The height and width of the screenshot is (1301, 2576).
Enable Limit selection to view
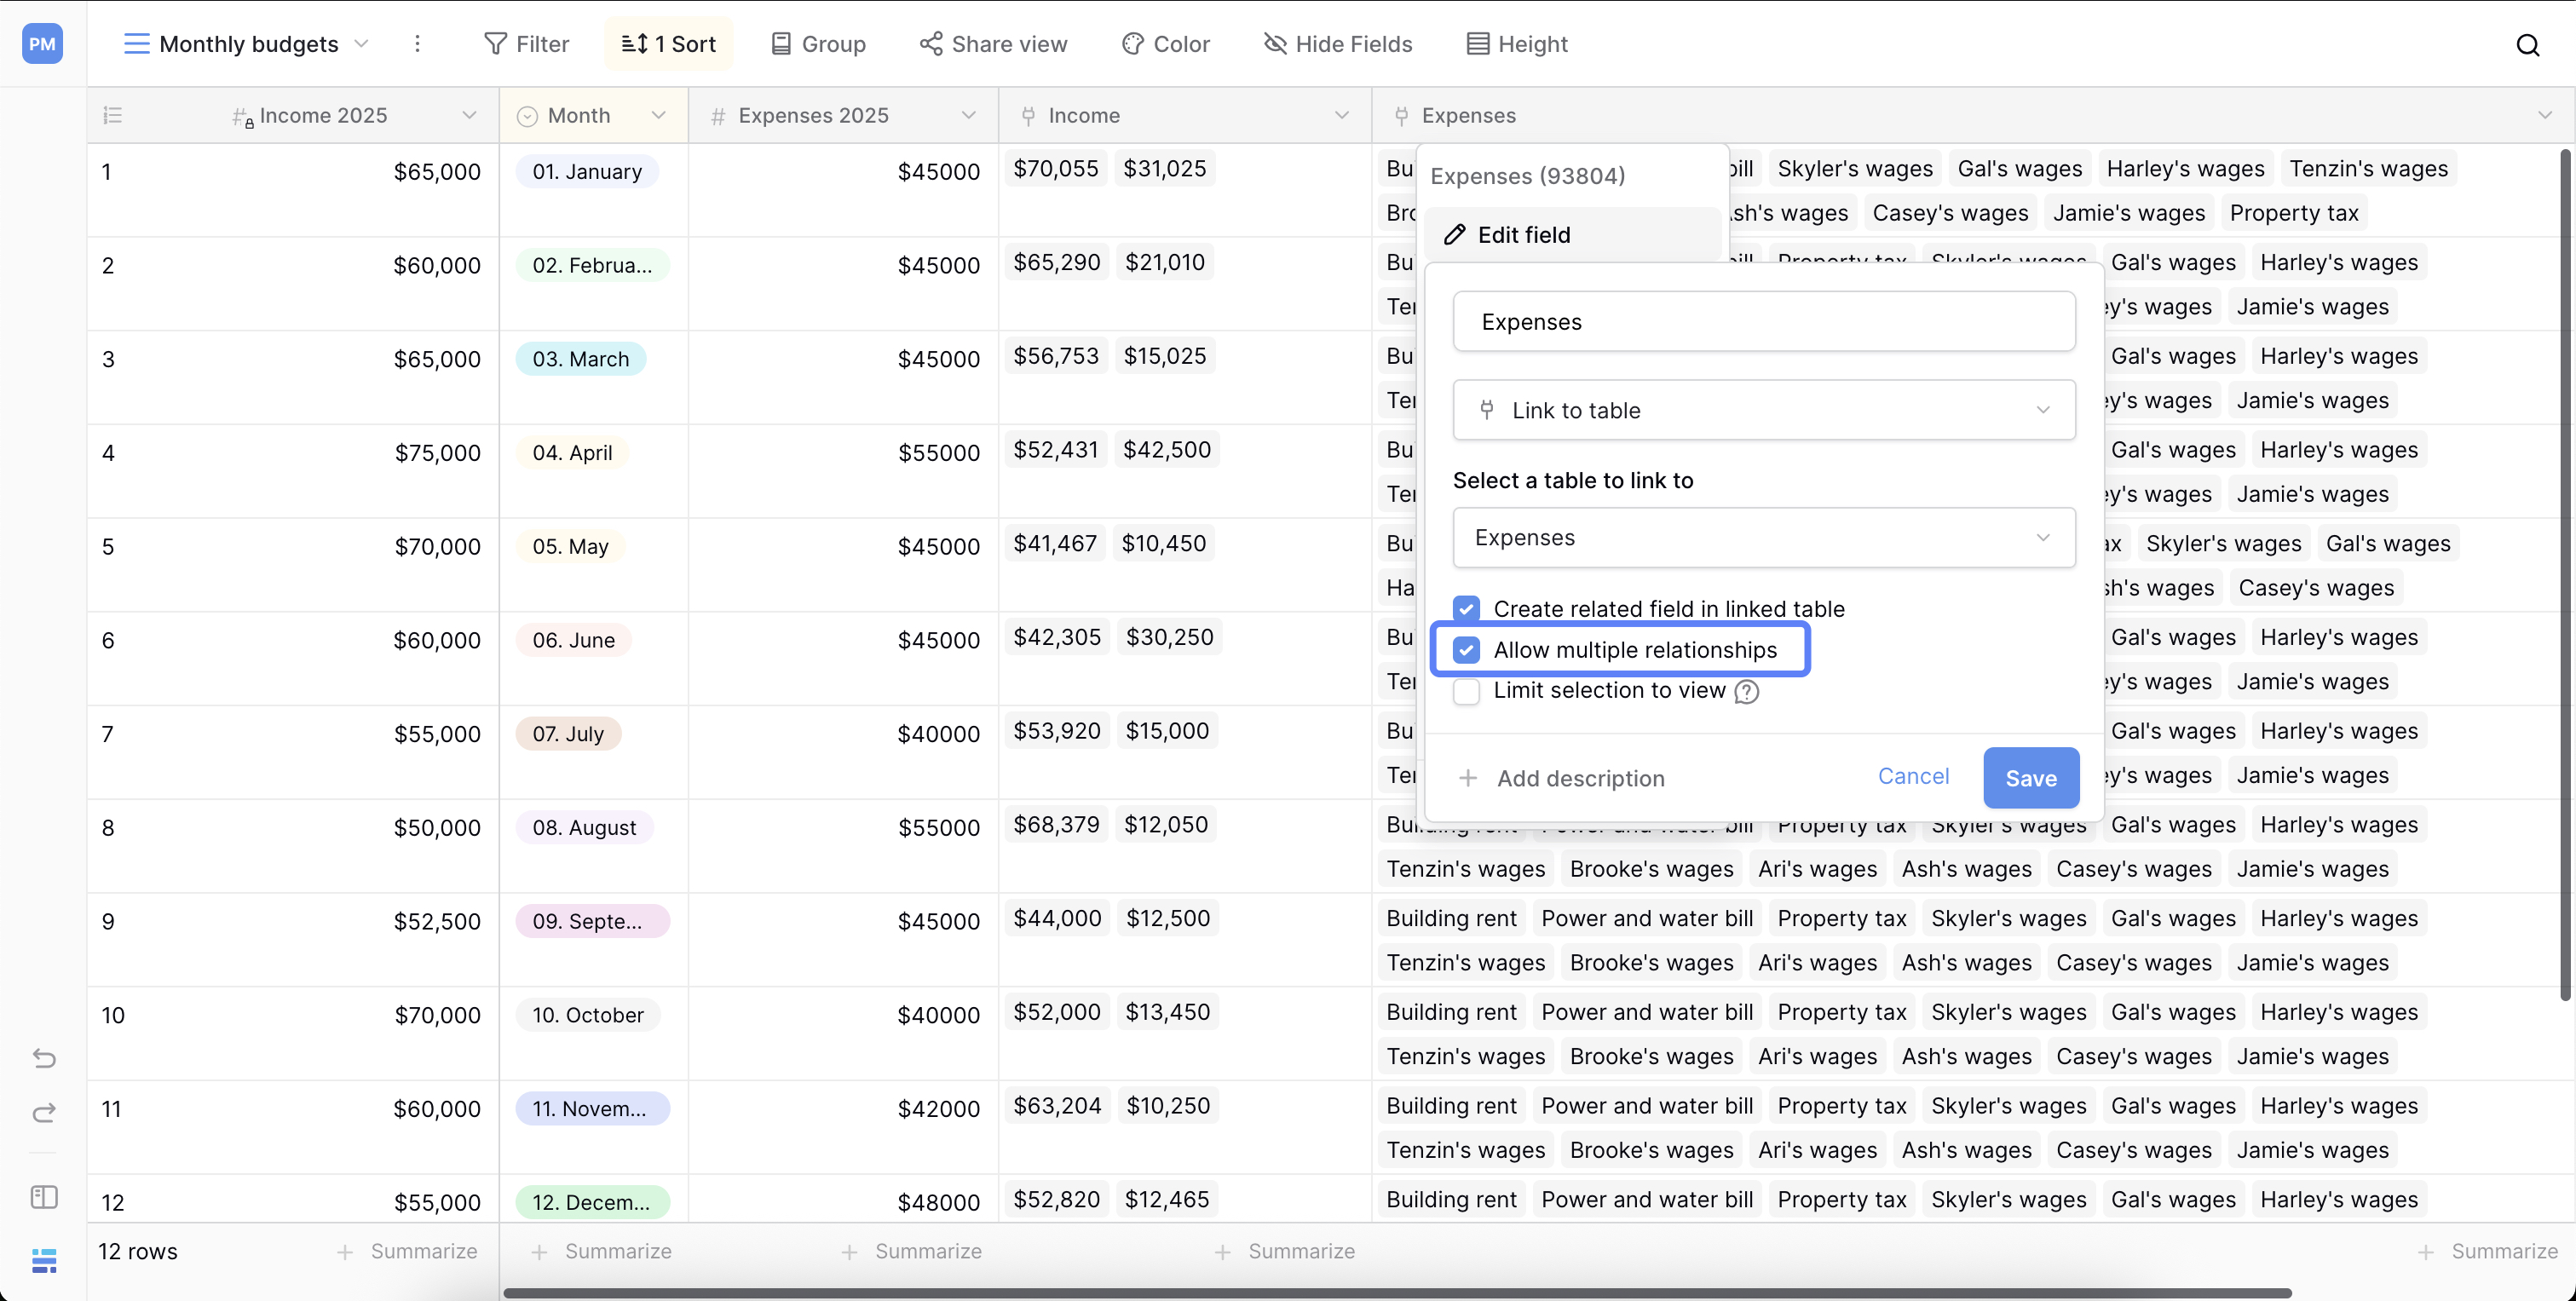(1466, 691)
